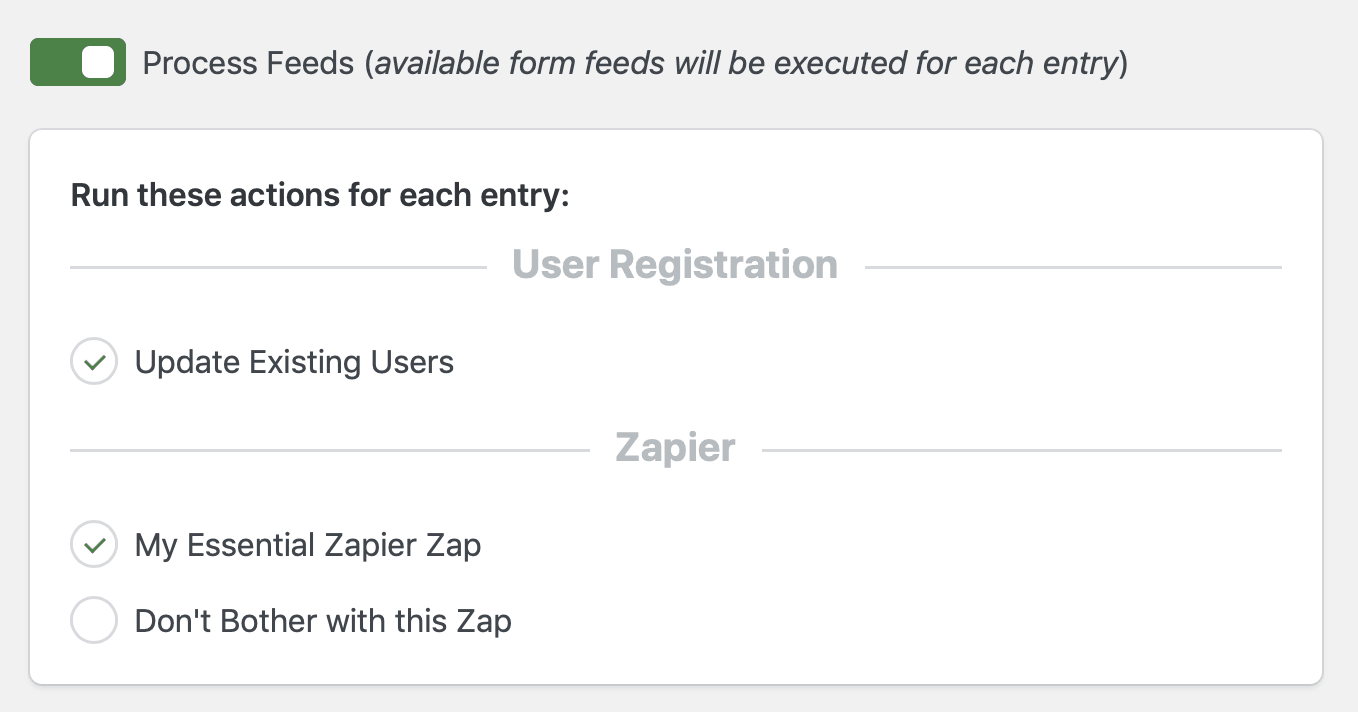Click the Zapier section header
The width and height of the screenshot is (1358, 712).
(x=675, y=447)
